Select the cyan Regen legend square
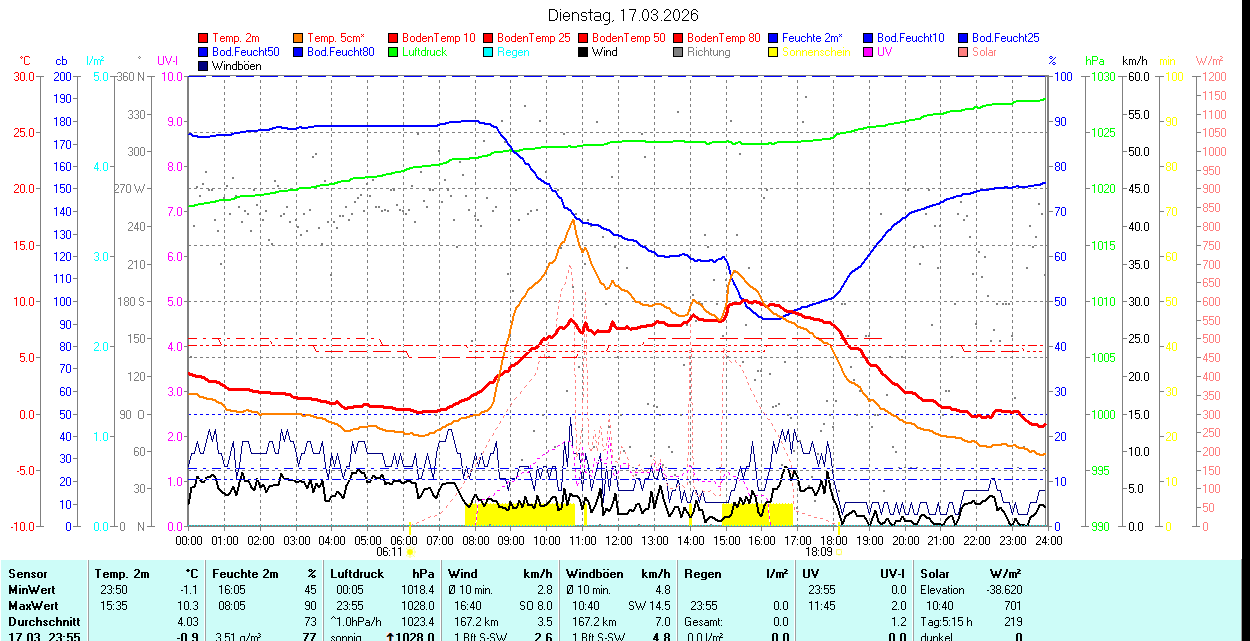The image size is (1250, 641). [489, 52]
